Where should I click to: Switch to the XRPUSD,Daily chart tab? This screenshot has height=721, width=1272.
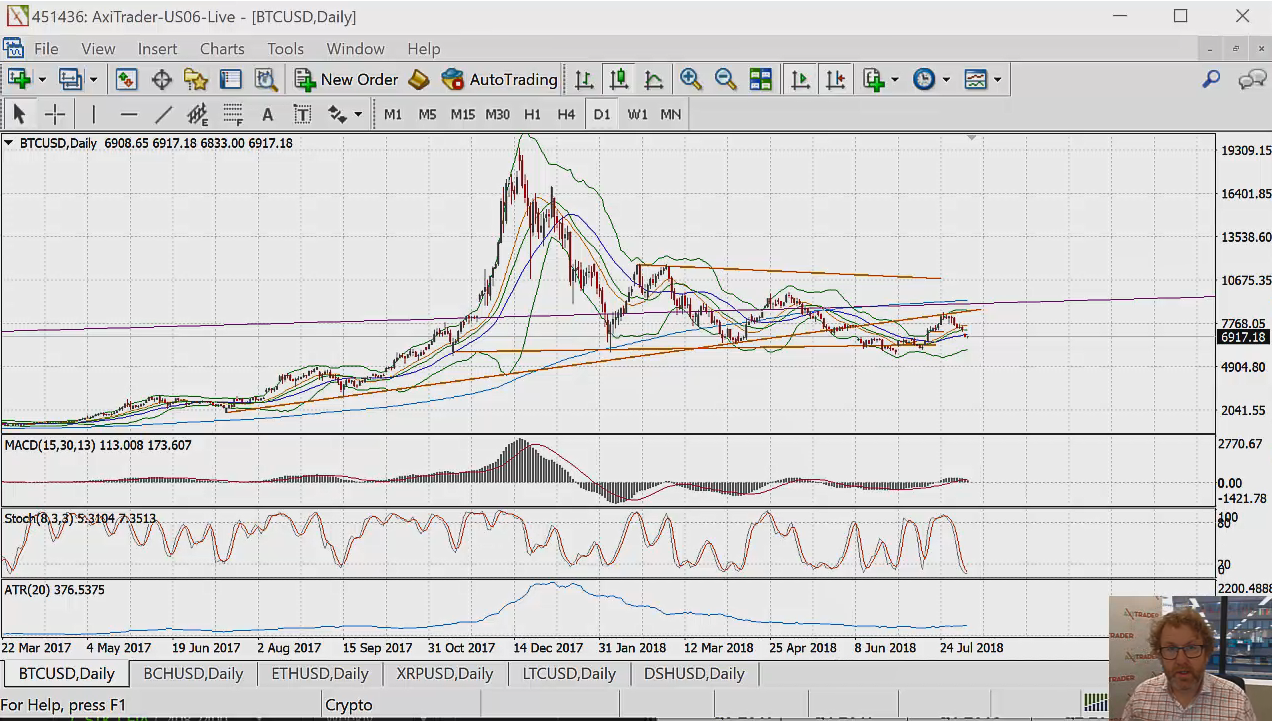(x=445, y=673)
